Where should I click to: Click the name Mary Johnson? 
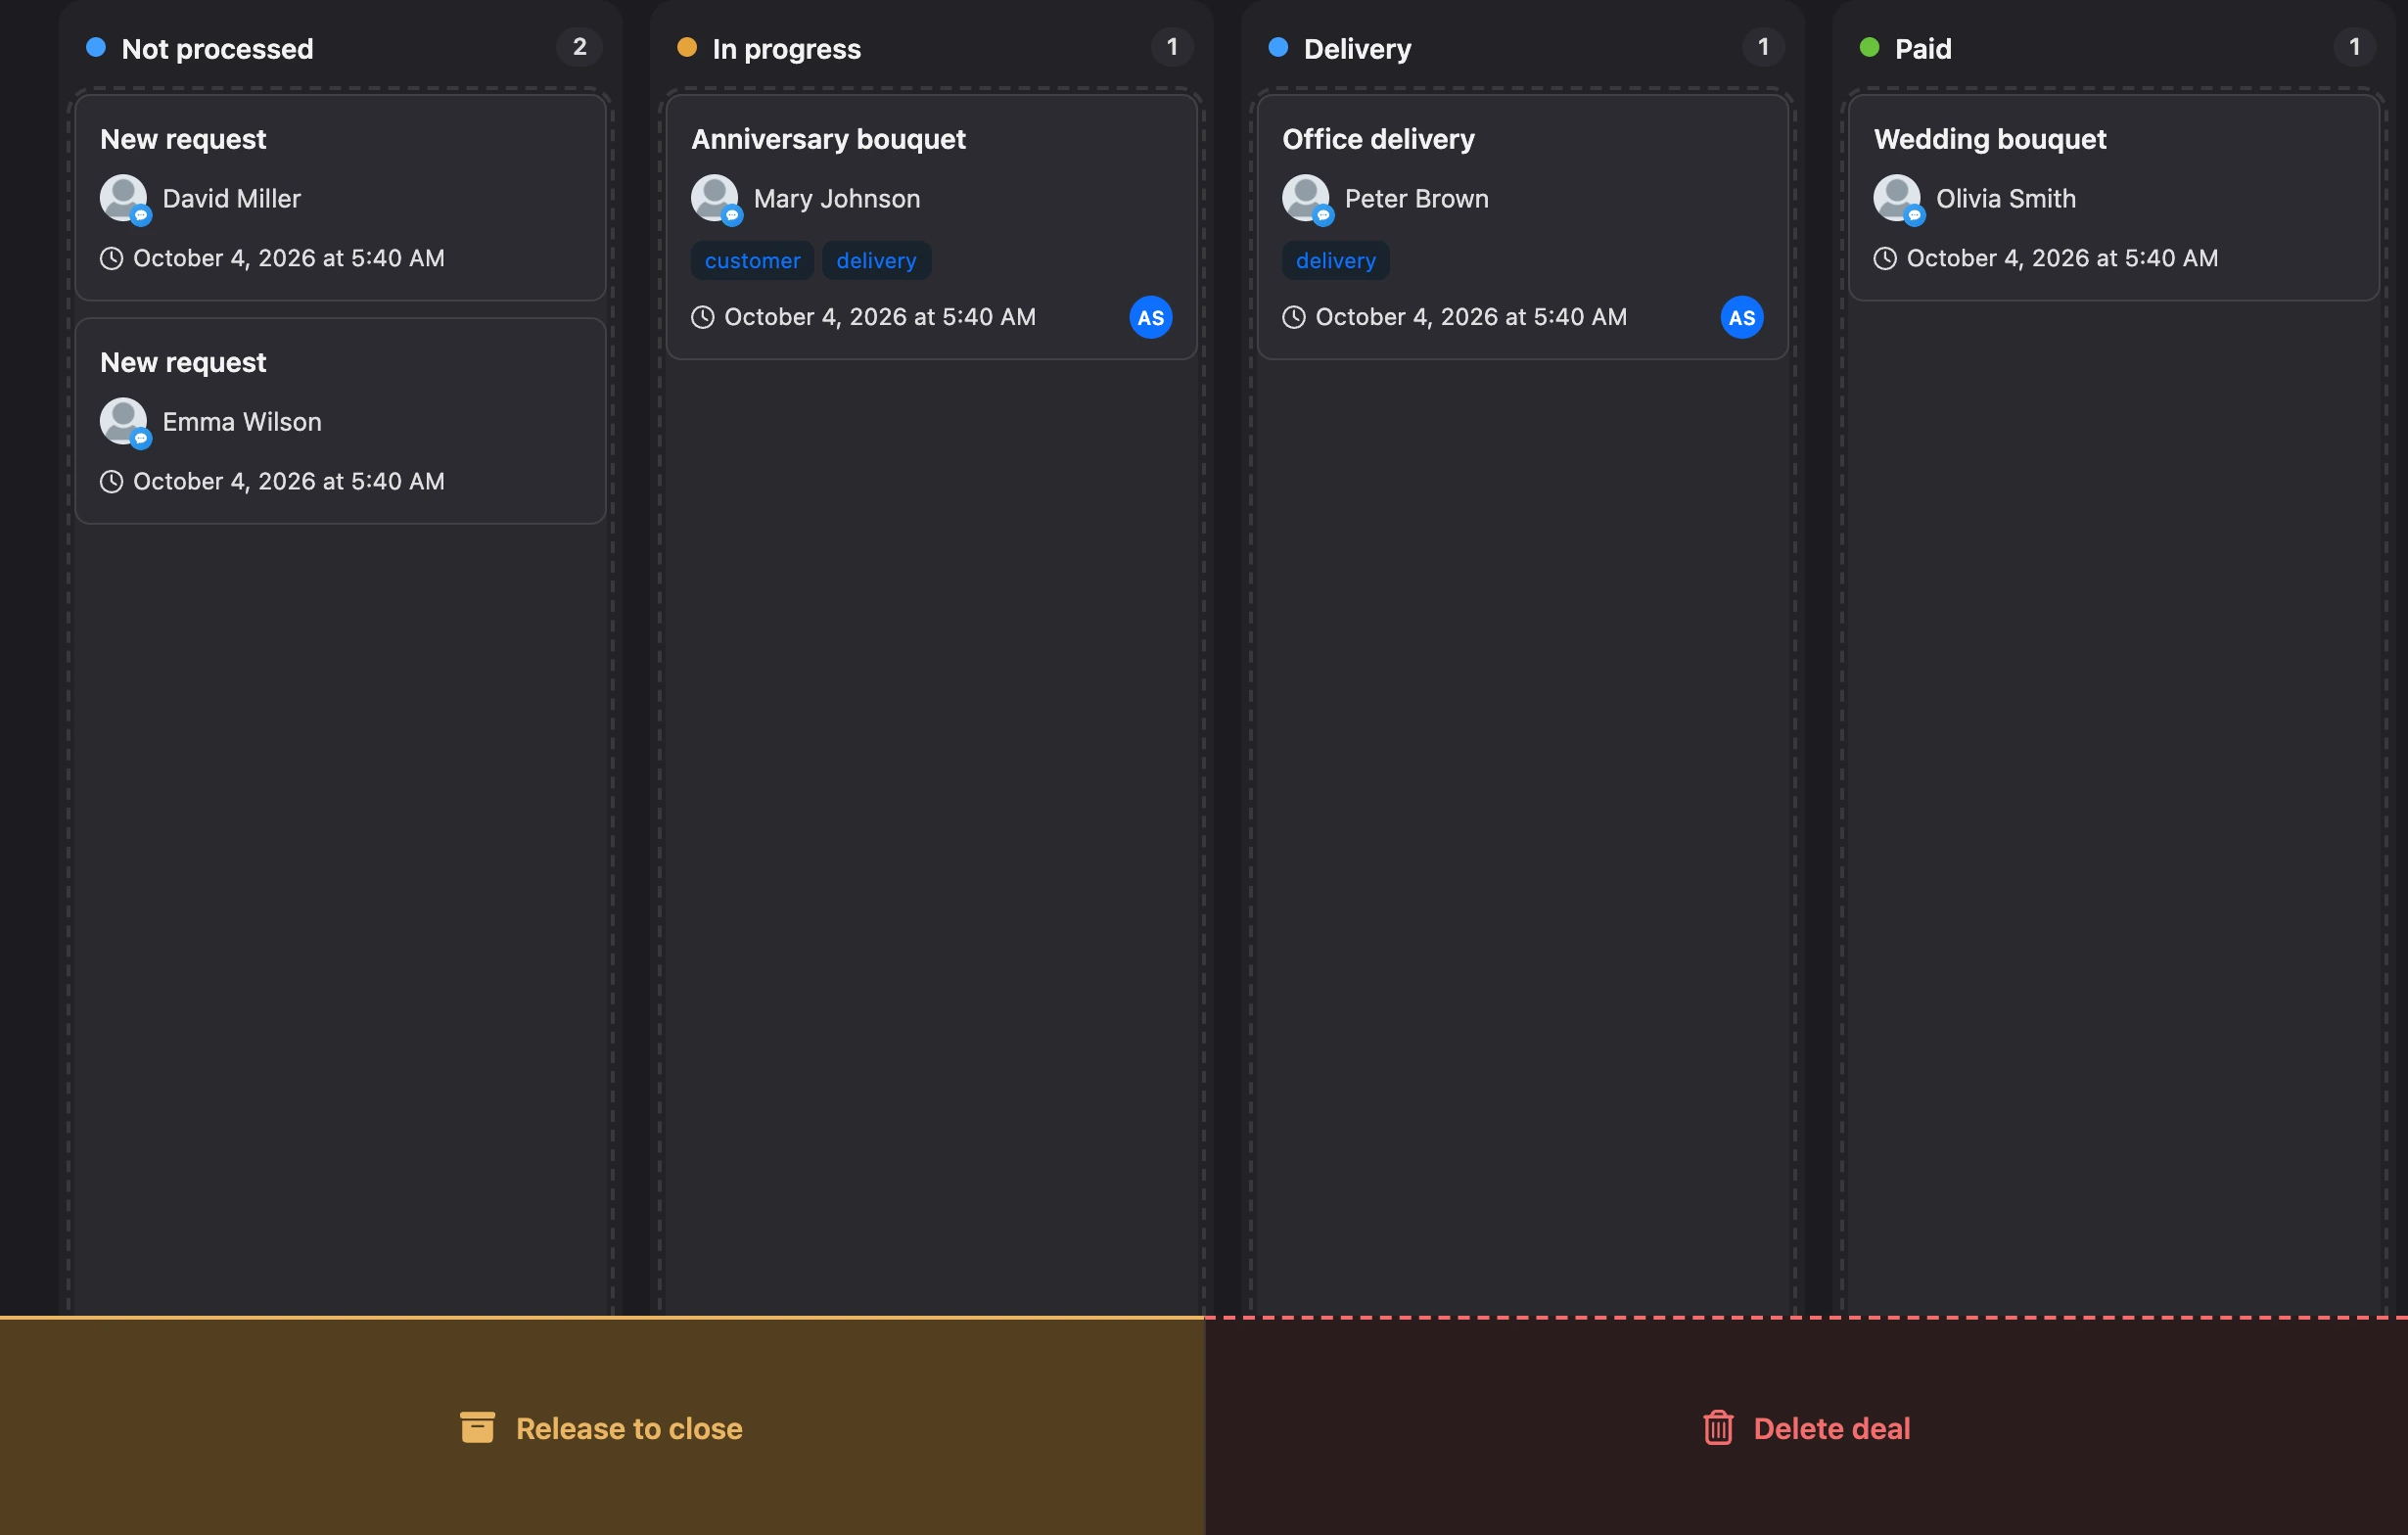pyautogui.click(x=836, y=198)
